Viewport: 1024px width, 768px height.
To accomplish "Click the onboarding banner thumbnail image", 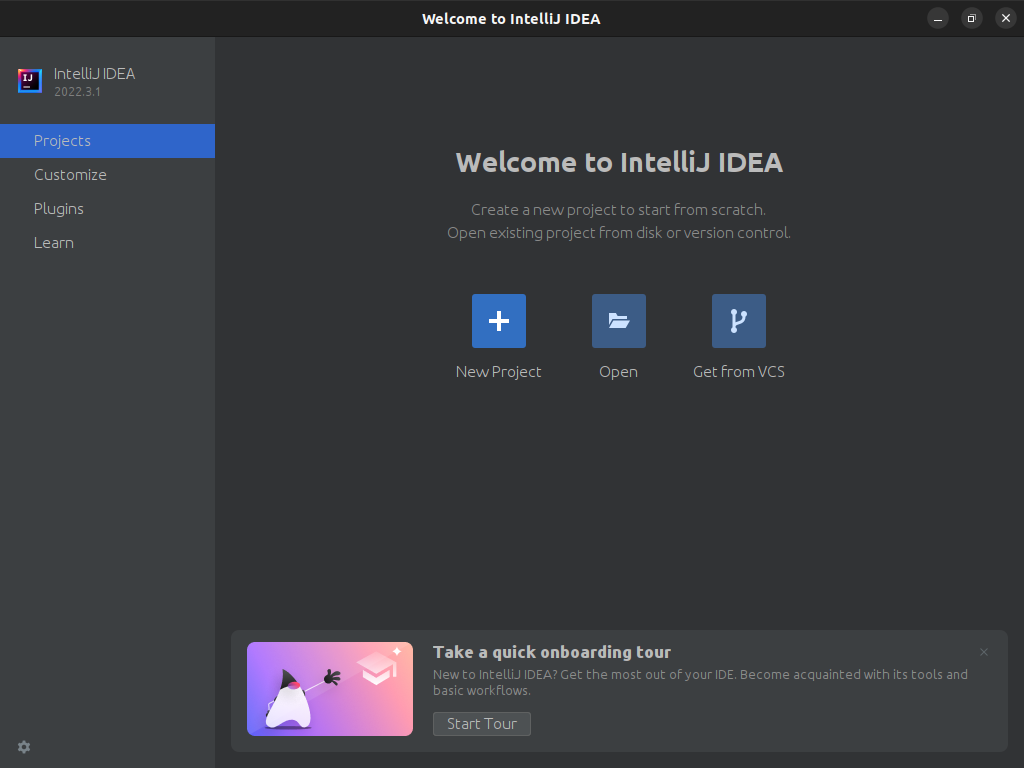I will pos(330,689).
